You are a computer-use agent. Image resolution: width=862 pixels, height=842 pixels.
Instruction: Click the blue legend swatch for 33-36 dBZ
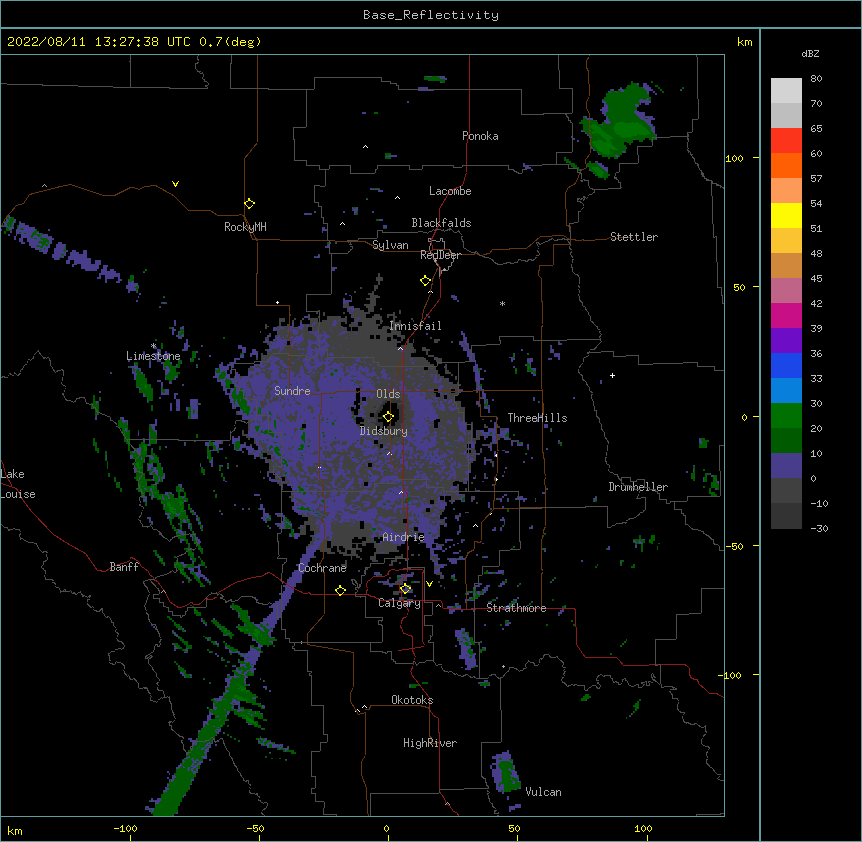click(x=786, y=365)
